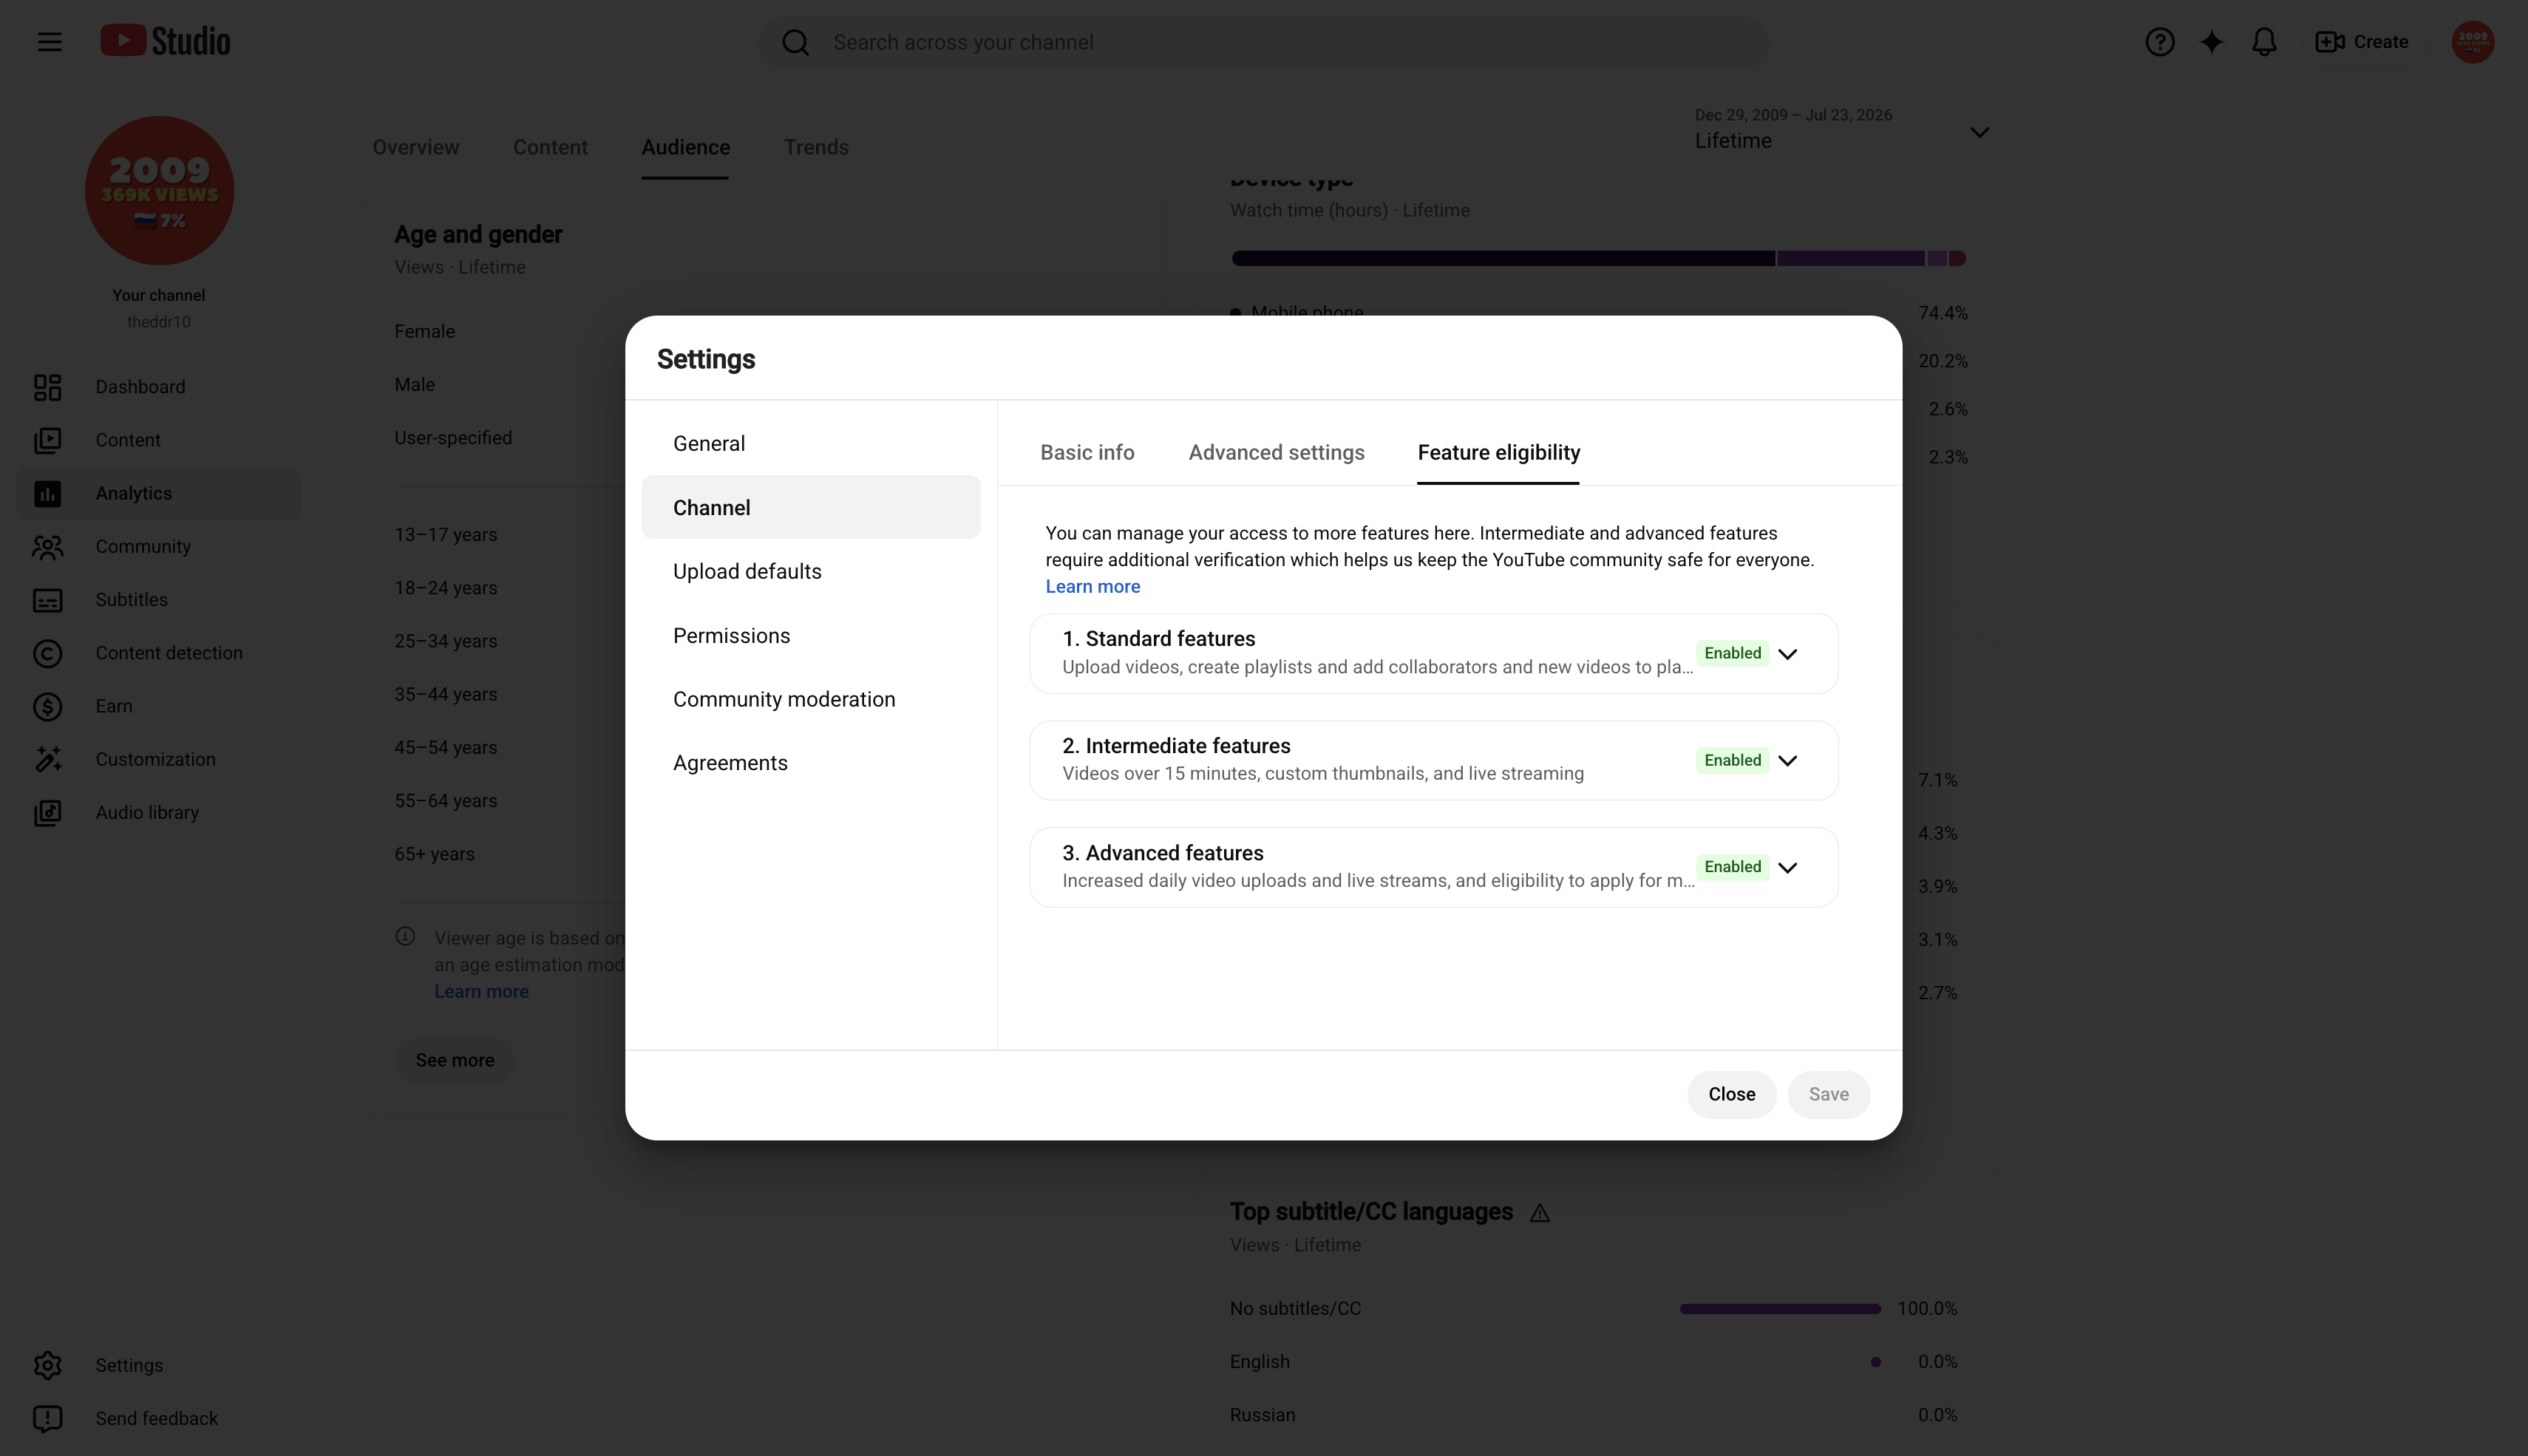Click the Dashboard sidebar icon

click(47, 387)
